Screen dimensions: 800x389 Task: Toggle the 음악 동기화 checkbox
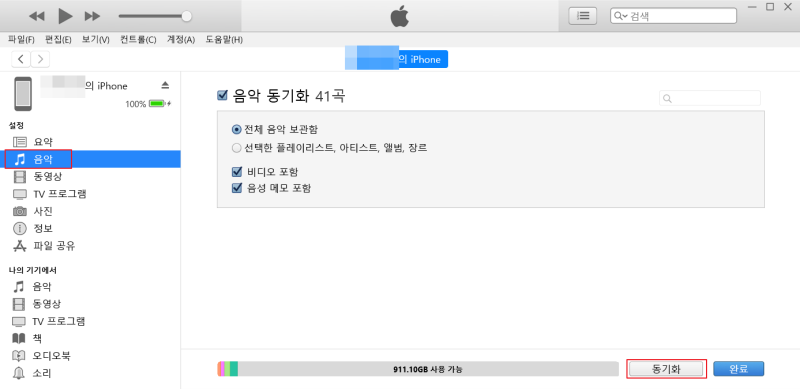coord(222,95)
